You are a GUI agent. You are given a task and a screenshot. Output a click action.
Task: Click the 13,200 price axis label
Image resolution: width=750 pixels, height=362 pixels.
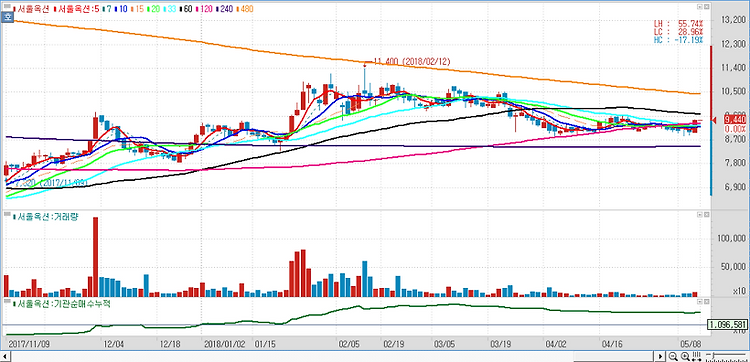735,20
